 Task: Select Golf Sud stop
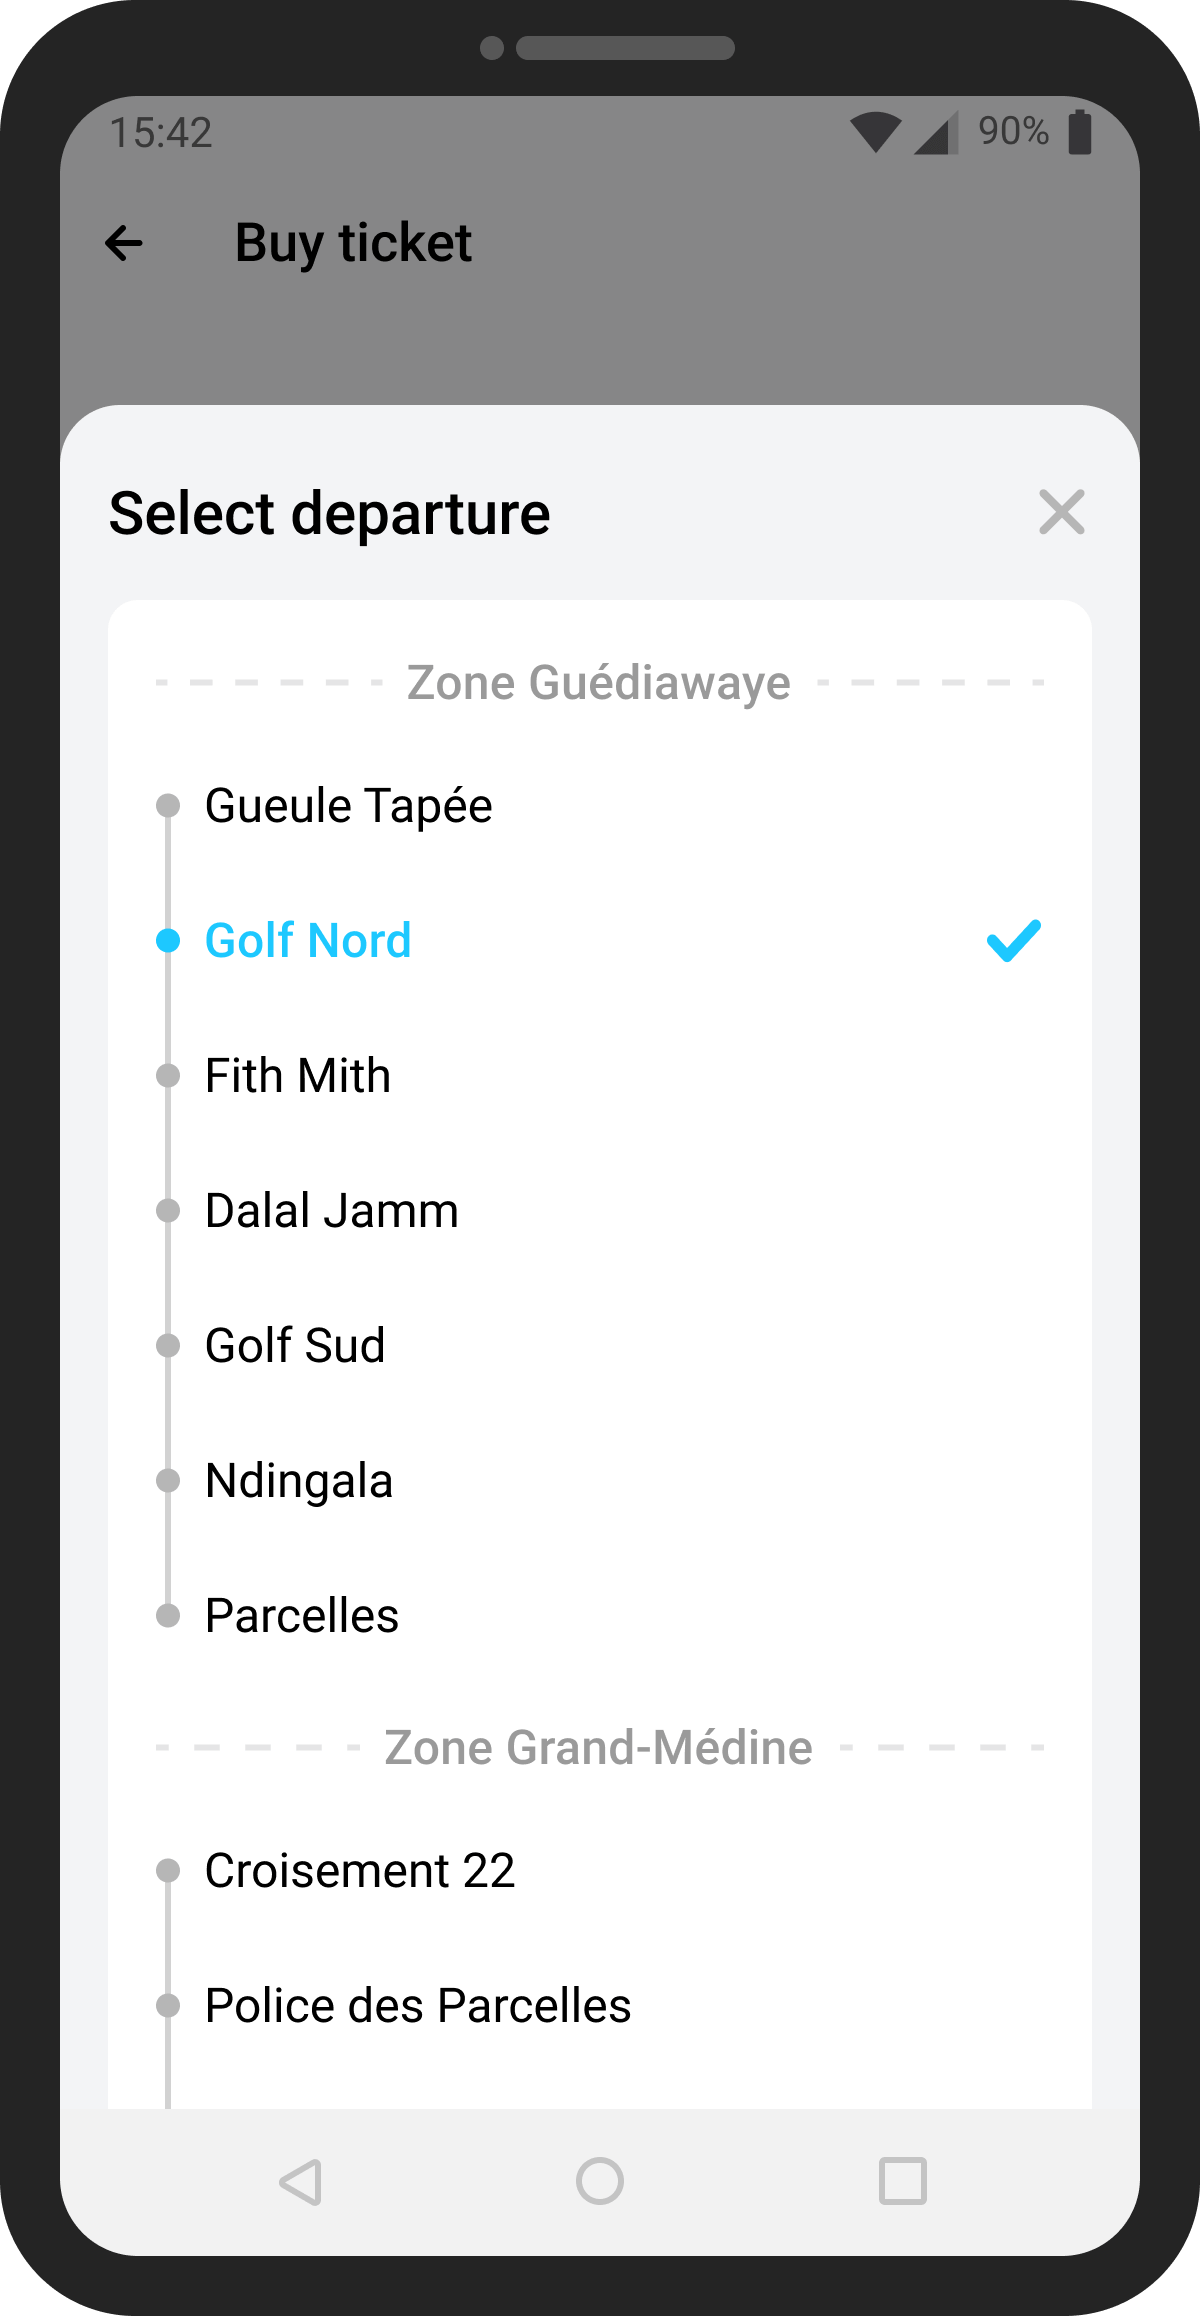coord(295,1346)
